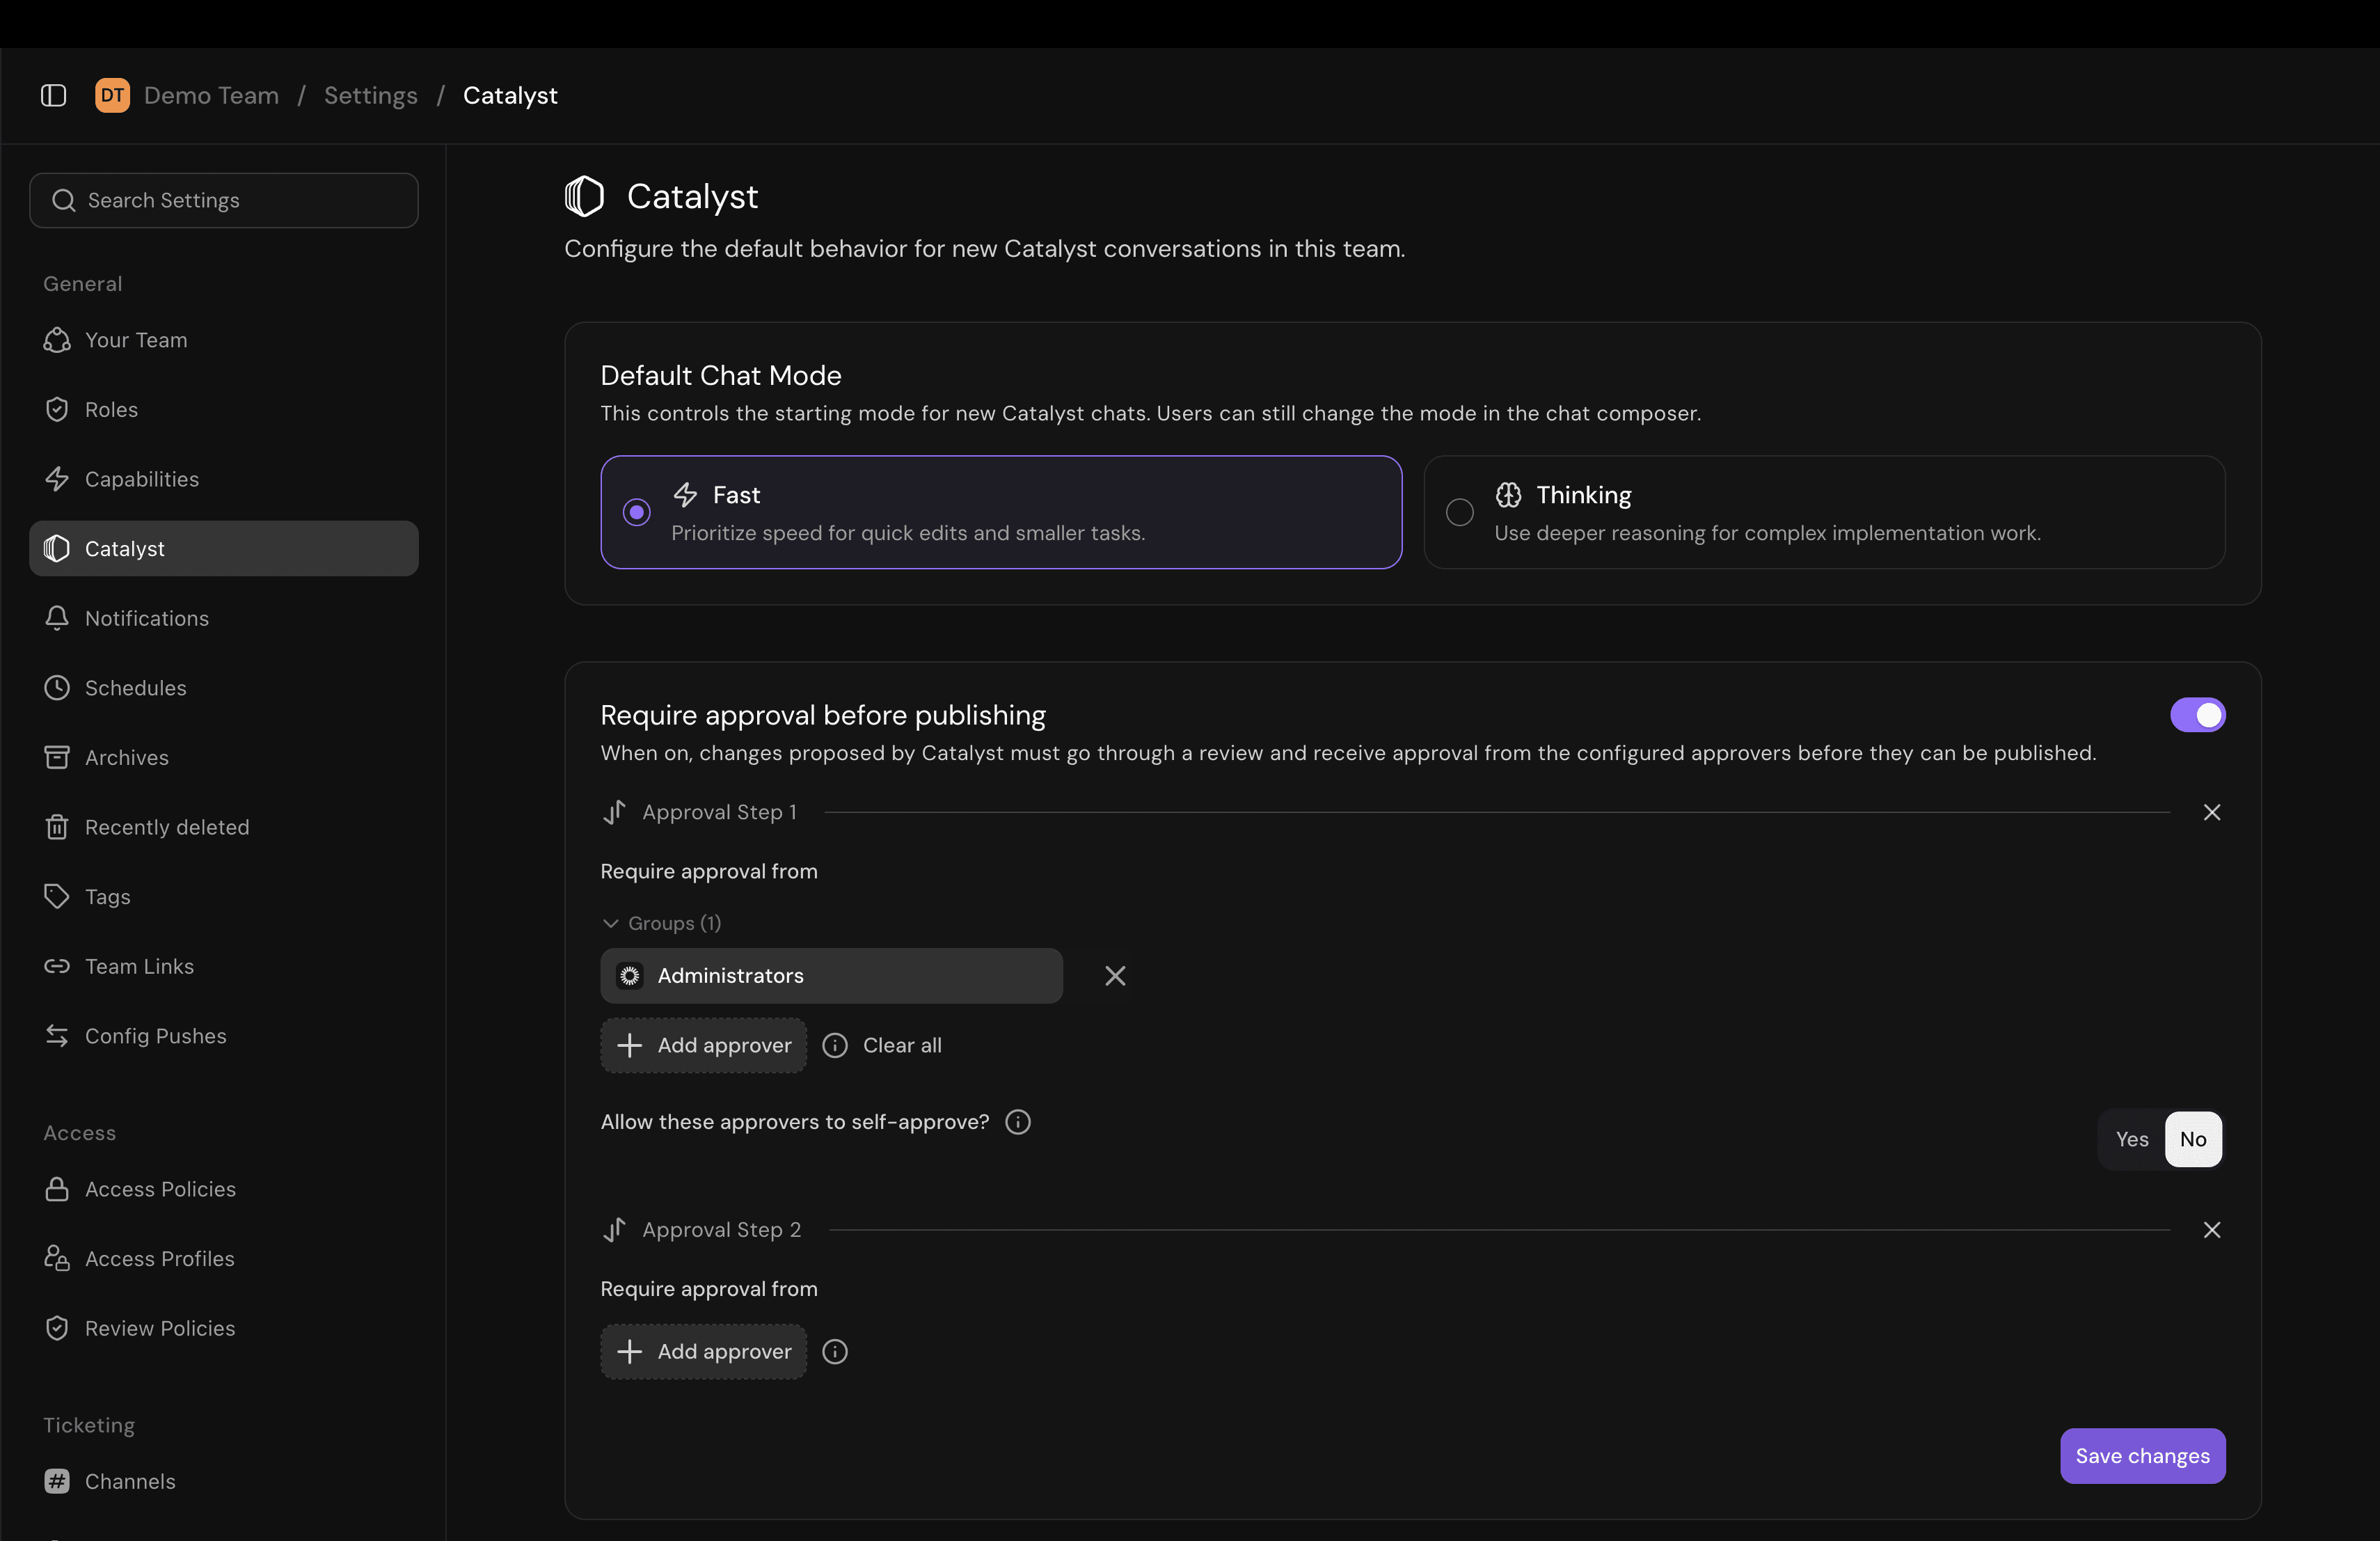Image resolution: width=2380 pixels, height=1541 pixels.
Task: Click the Capabilities bolt icon
Action: pyautogui.click(x=57, y=479)
